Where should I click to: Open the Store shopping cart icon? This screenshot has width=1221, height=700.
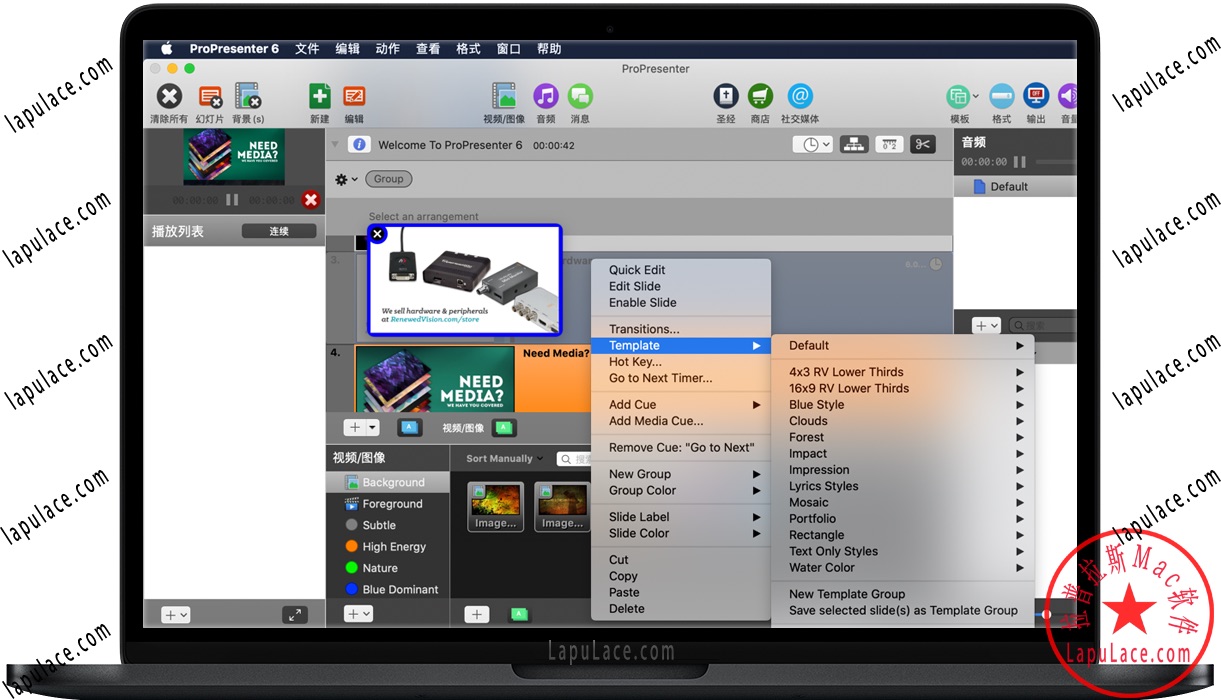[760, 97]
